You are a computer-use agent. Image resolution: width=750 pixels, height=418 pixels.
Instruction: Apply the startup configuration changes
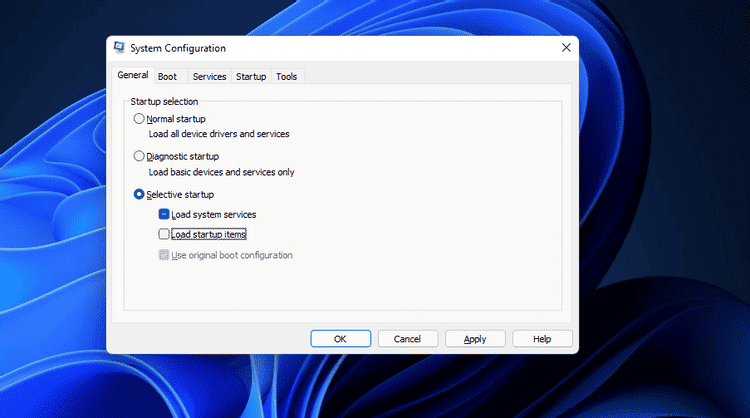click(x=475, y=339)
